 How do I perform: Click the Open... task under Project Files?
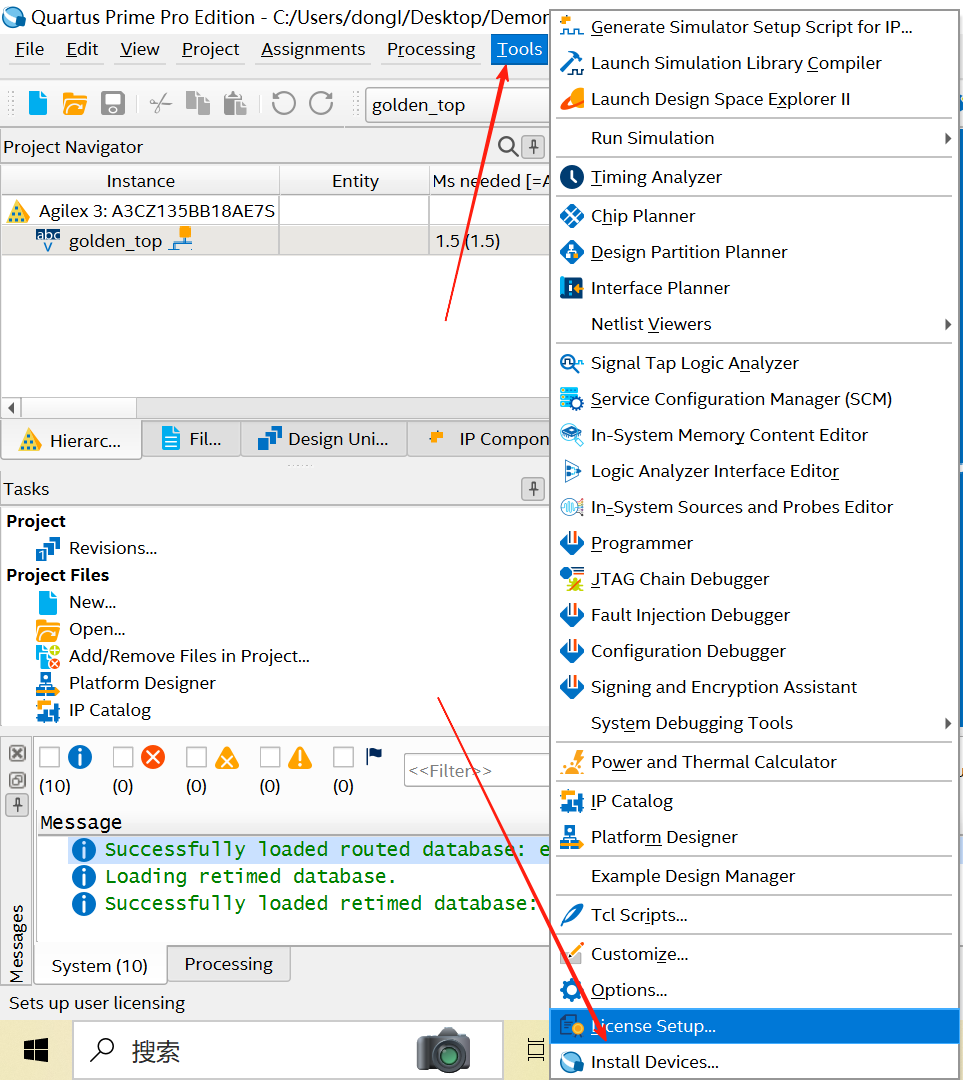tap(97, 630)
